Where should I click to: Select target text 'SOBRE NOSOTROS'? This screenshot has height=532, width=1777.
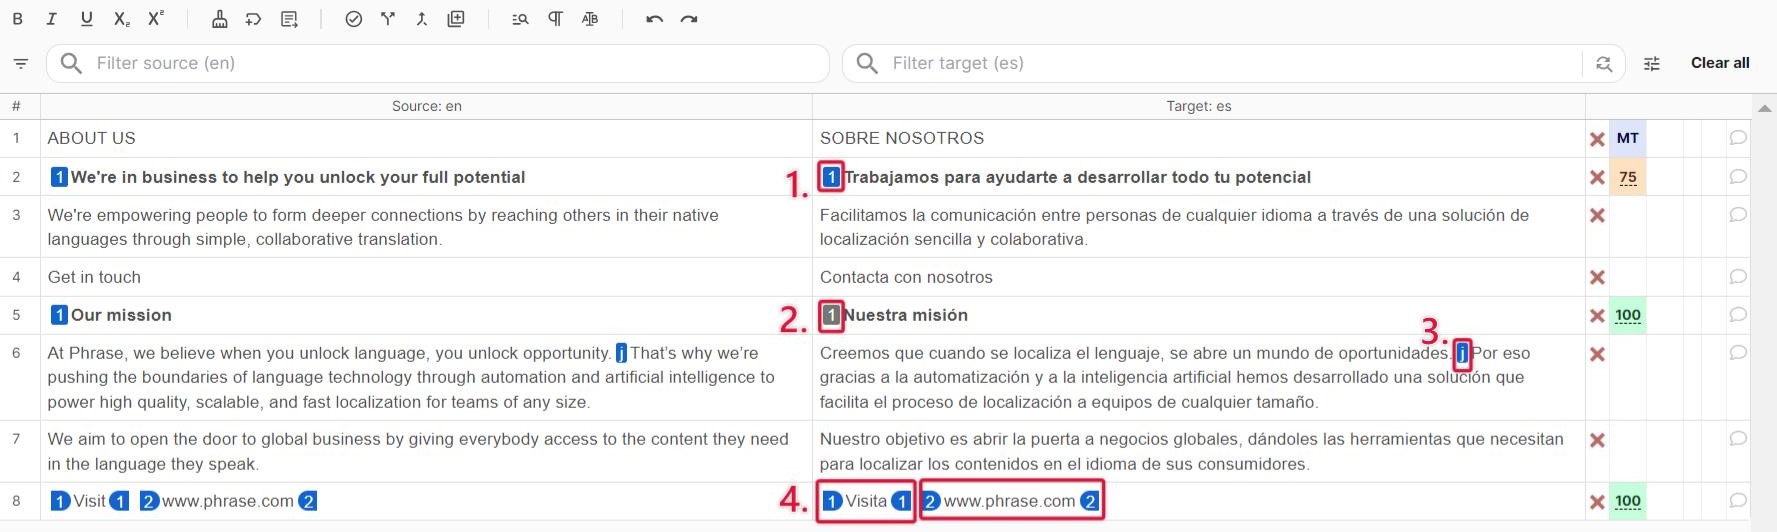902,138
